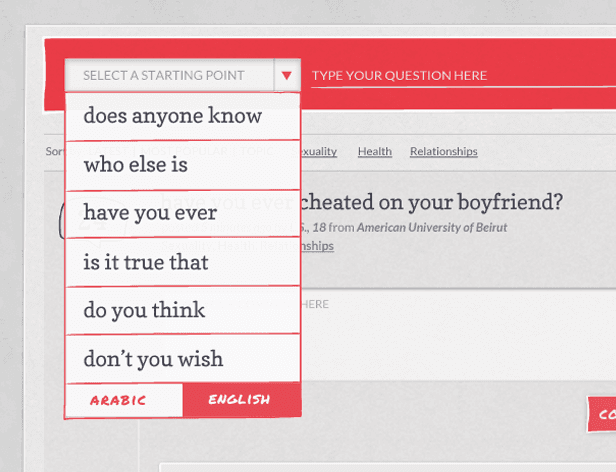The height and width of the screenshot is (472, 616).
Task: Click the Relationships tag under the question
Action: coord(317,246)
